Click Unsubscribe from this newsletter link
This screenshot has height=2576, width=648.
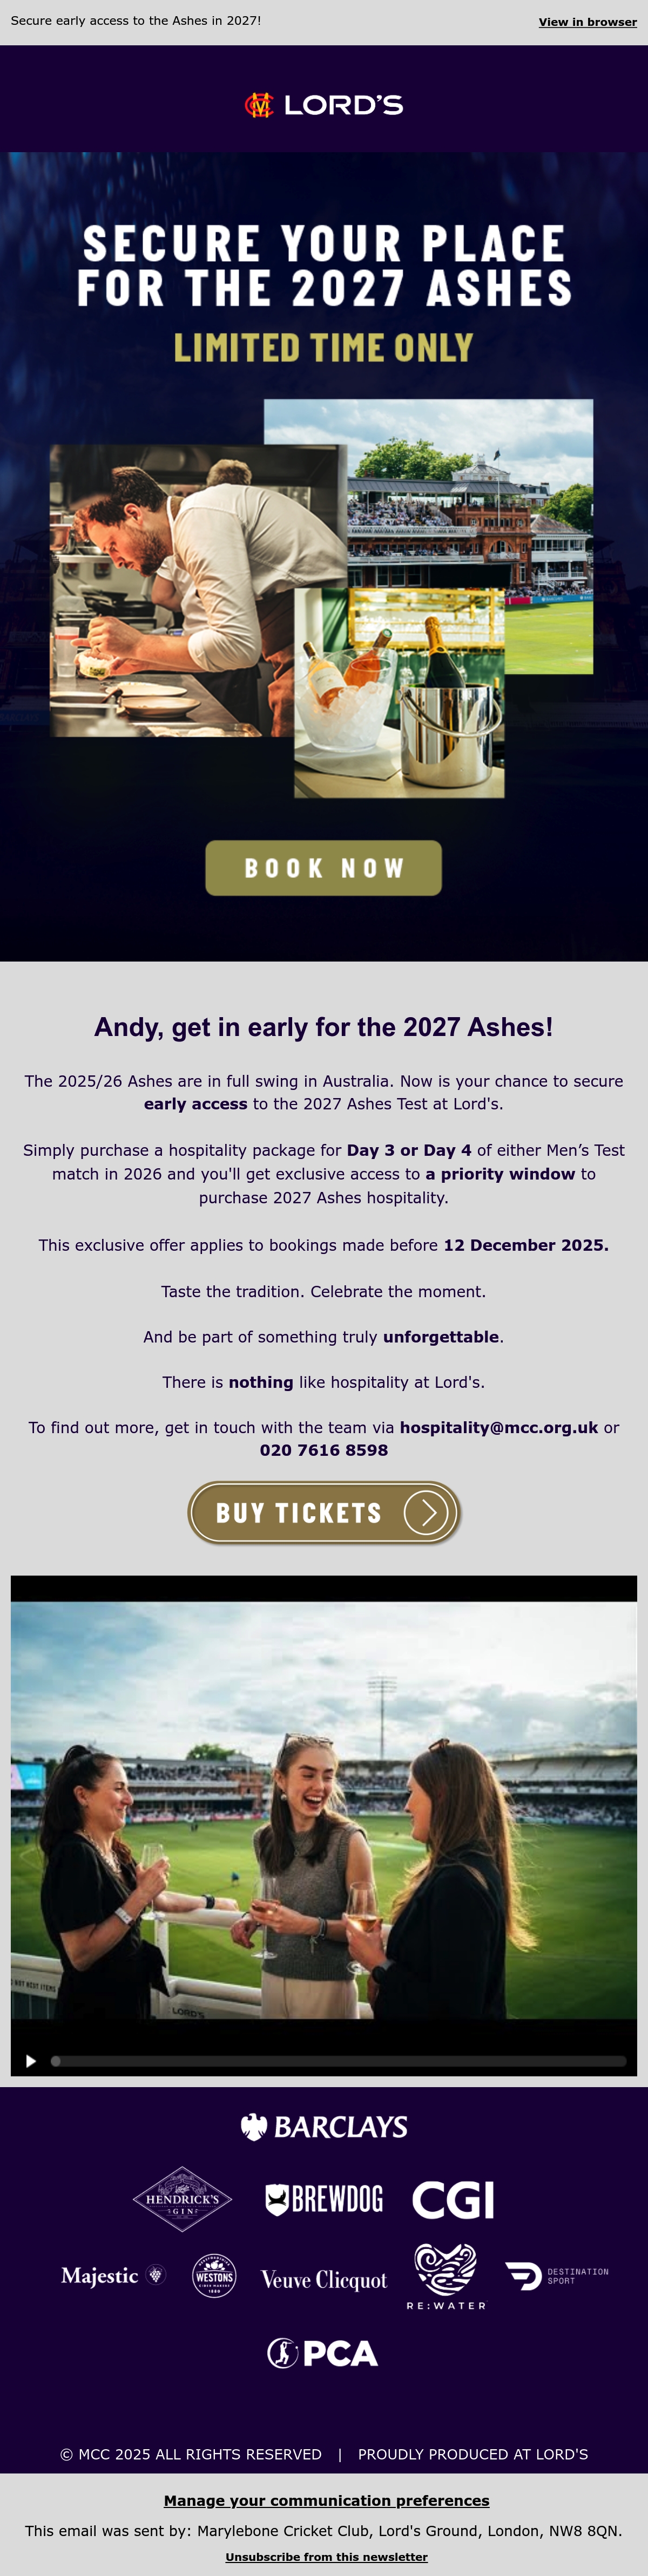(x=327, y=2556)
